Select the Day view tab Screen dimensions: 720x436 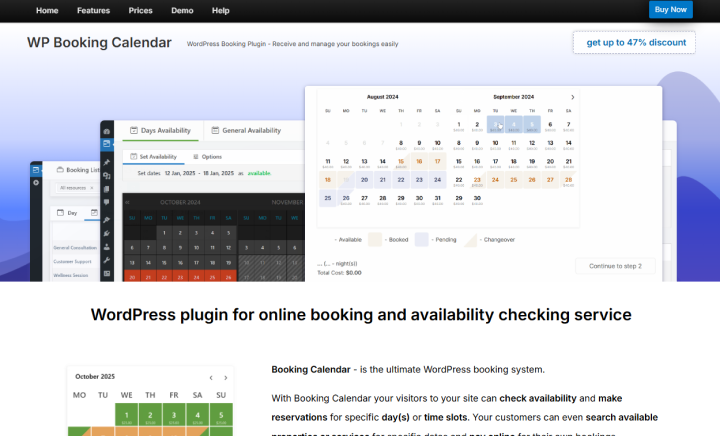[67, 213]
